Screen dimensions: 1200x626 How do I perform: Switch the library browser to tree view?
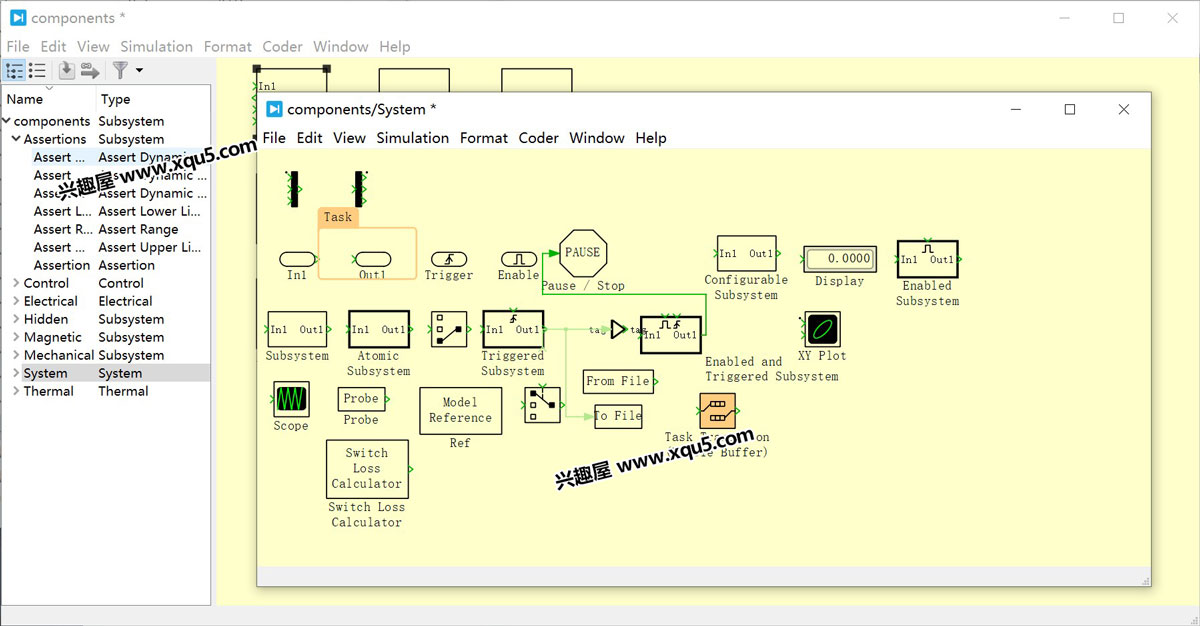(x=15, y=70)
